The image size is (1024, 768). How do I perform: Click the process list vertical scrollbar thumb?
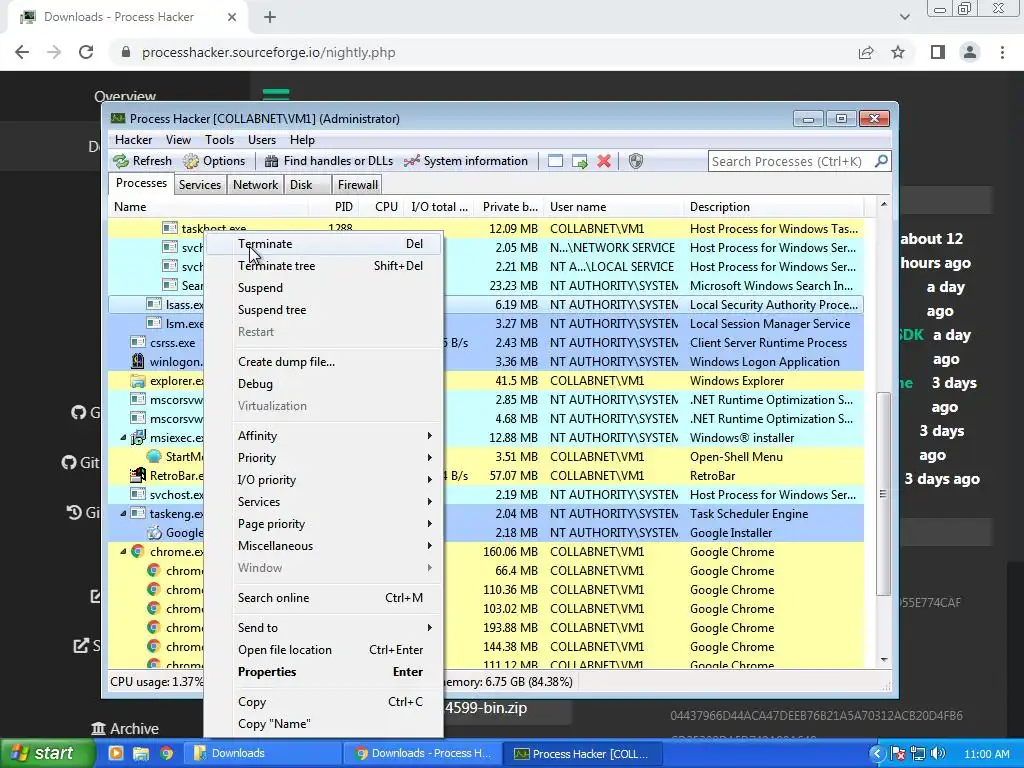click(883, 494)
